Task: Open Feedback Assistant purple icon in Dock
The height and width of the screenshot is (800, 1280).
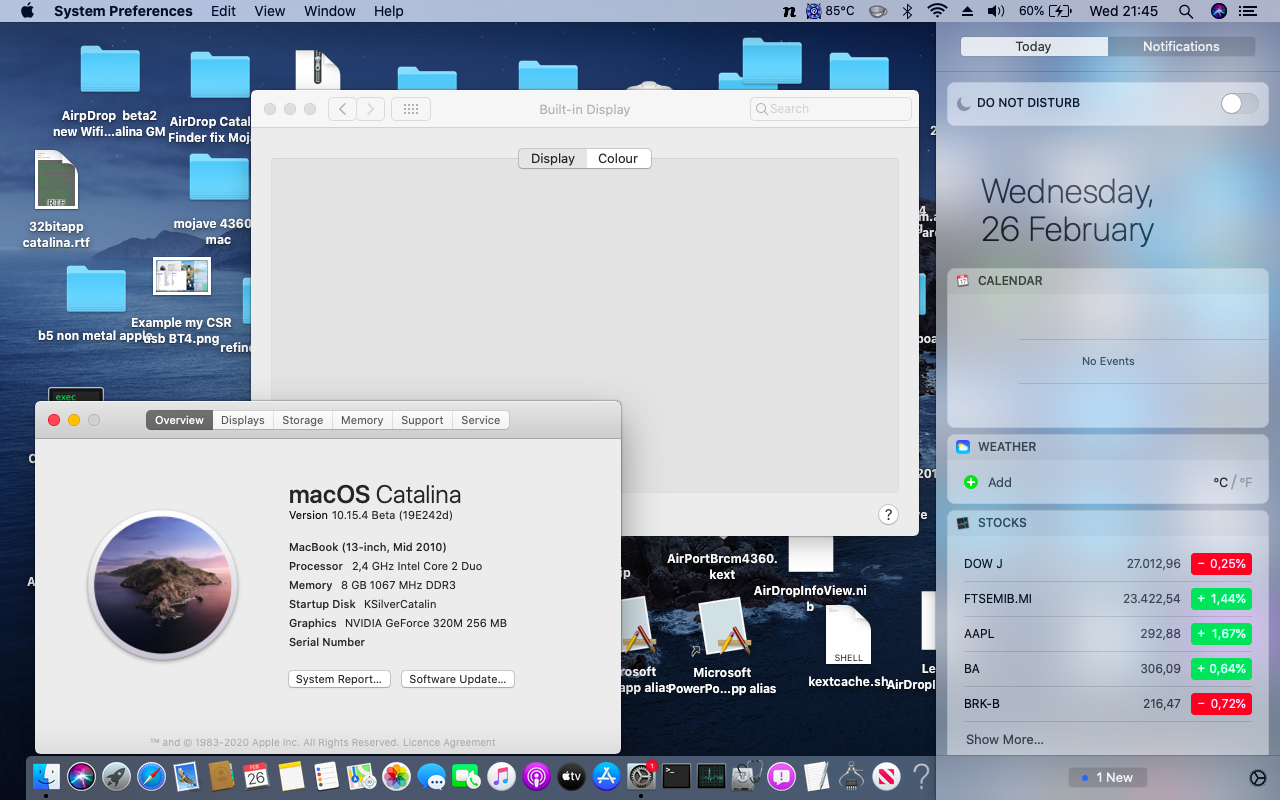Action: [781, 775]
